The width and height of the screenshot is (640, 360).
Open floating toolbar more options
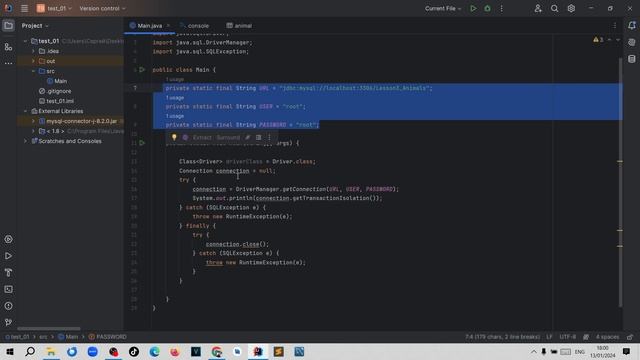click(269, 138)
